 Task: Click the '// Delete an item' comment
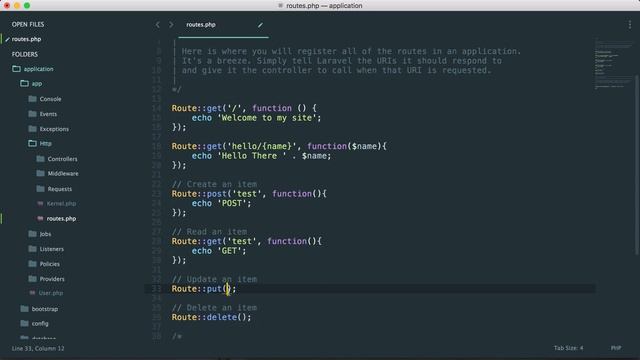(x=214, y=308)
